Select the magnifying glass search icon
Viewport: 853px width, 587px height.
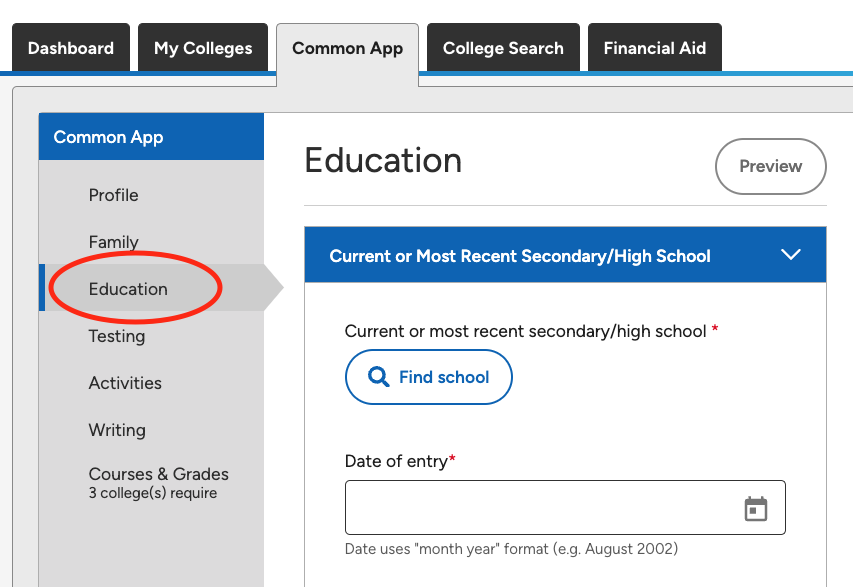tap(380, 377)
